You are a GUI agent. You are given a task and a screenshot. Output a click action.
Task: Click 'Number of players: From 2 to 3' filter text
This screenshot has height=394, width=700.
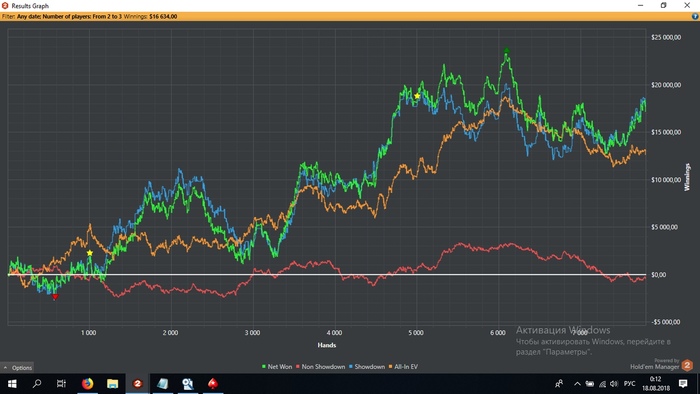coord(82,17)
